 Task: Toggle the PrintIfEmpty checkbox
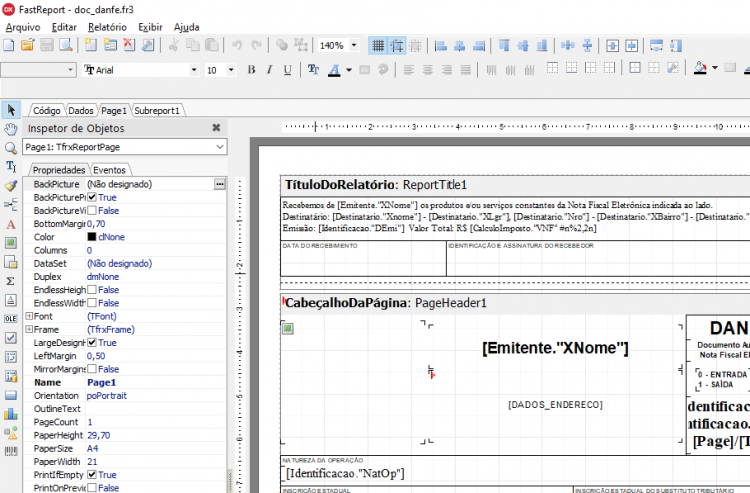(x=92, y=475)
